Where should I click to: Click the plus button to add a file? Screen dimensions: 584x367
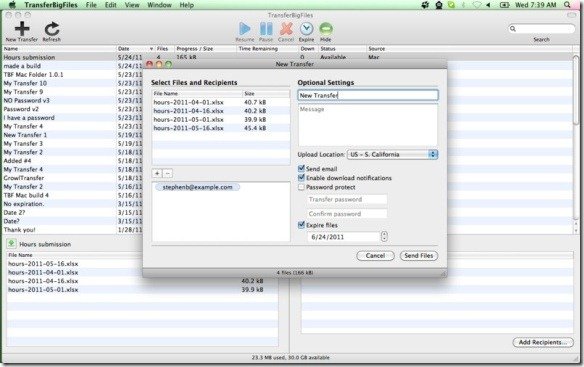pos(157,173)
